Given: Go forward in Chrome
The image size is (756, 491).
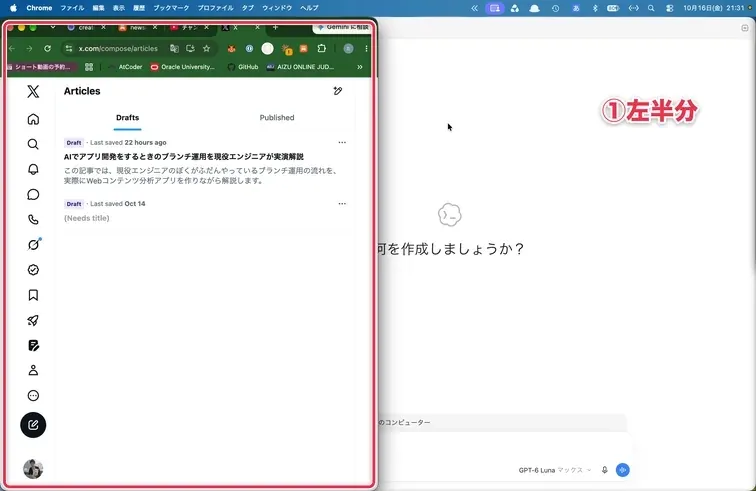Looking at the screenshot, I should click(x=29, y=48).
